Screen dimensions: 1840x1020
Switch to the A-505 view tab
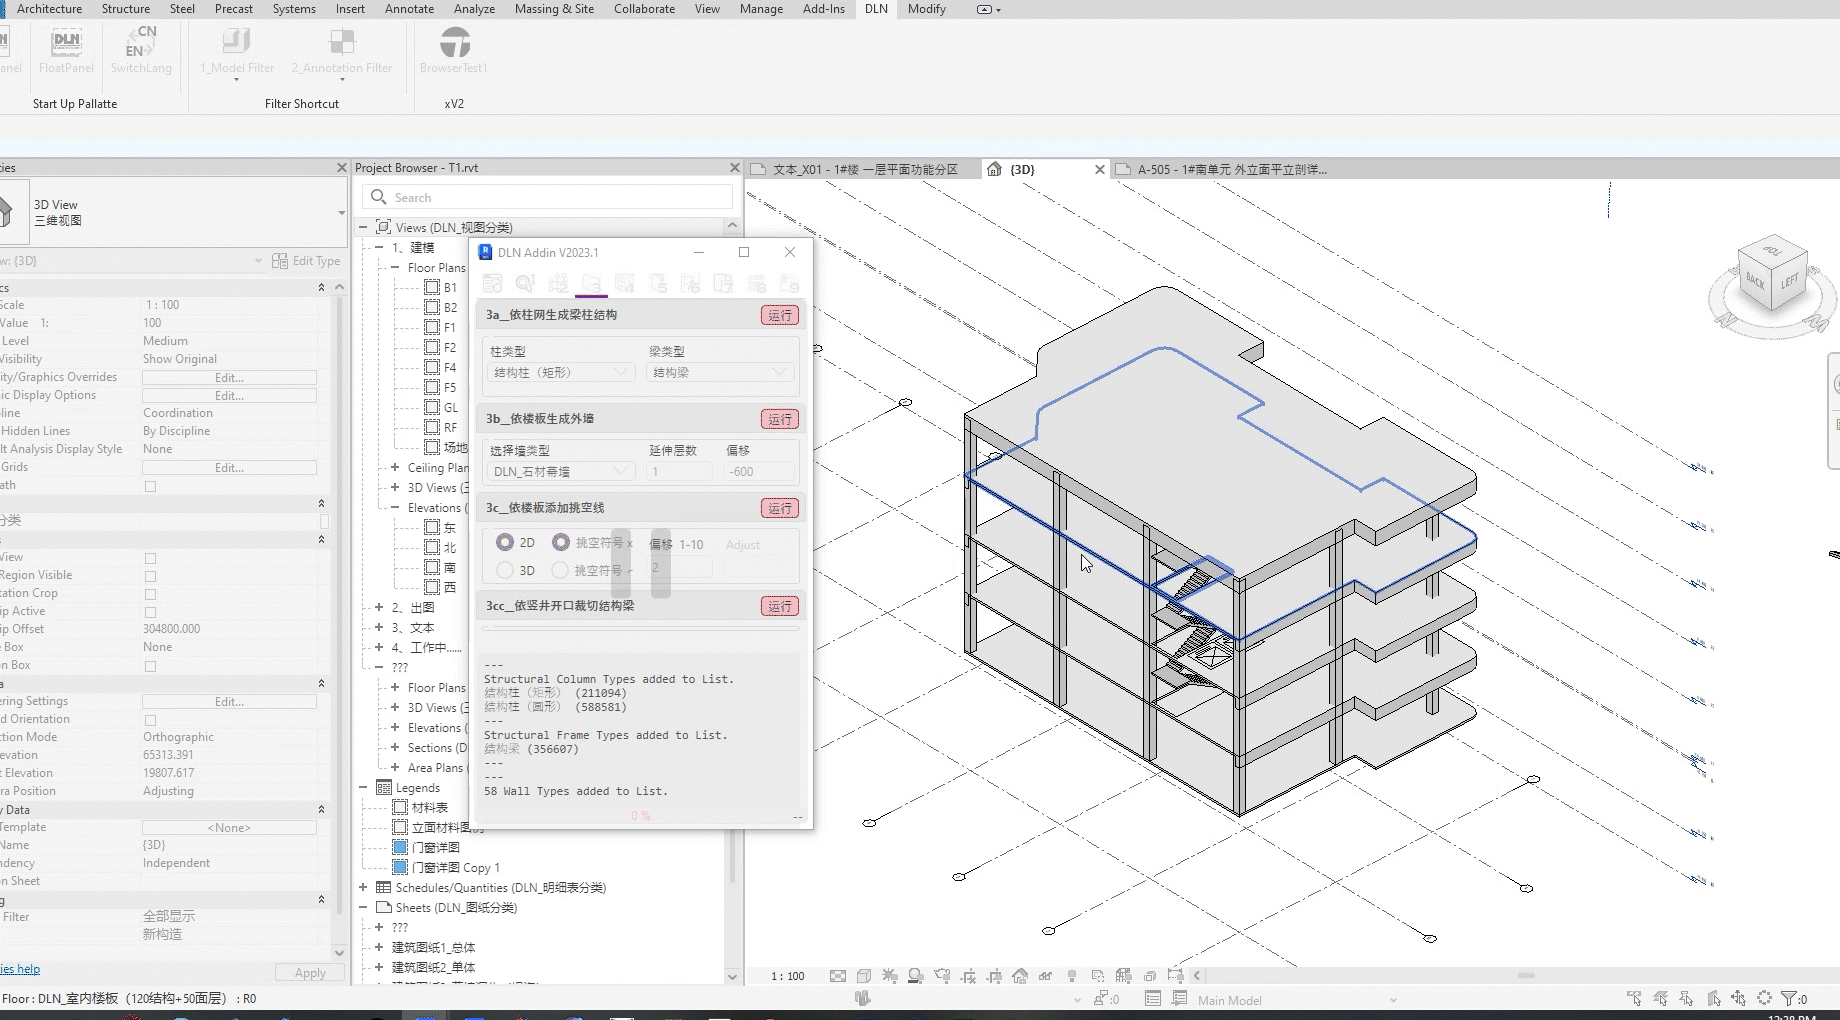click(1231, 169)
